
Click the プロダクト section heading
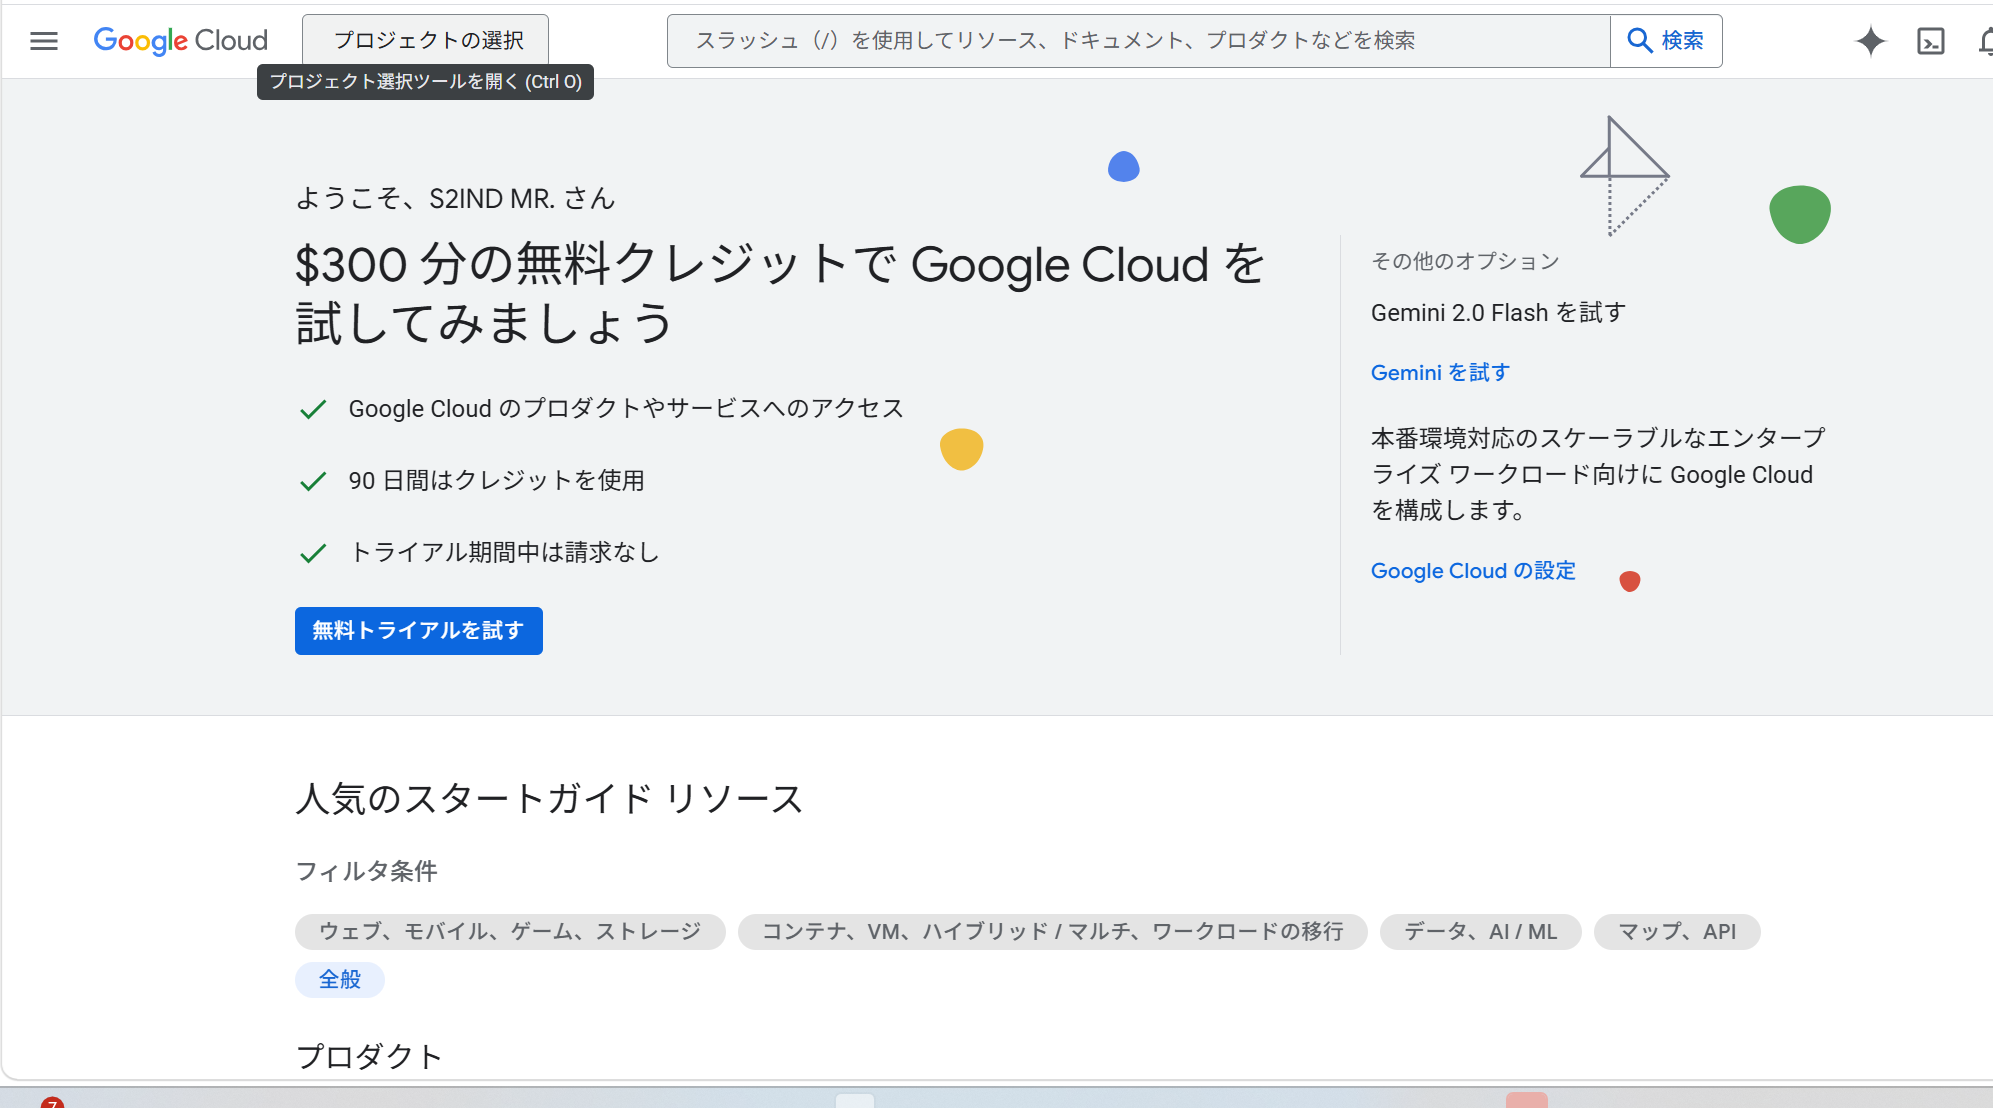pos(369,1057)
